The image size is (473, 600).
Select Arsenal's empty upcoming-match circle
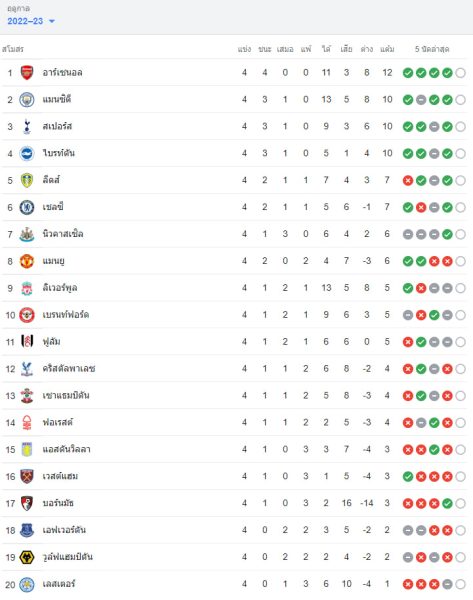461,73
